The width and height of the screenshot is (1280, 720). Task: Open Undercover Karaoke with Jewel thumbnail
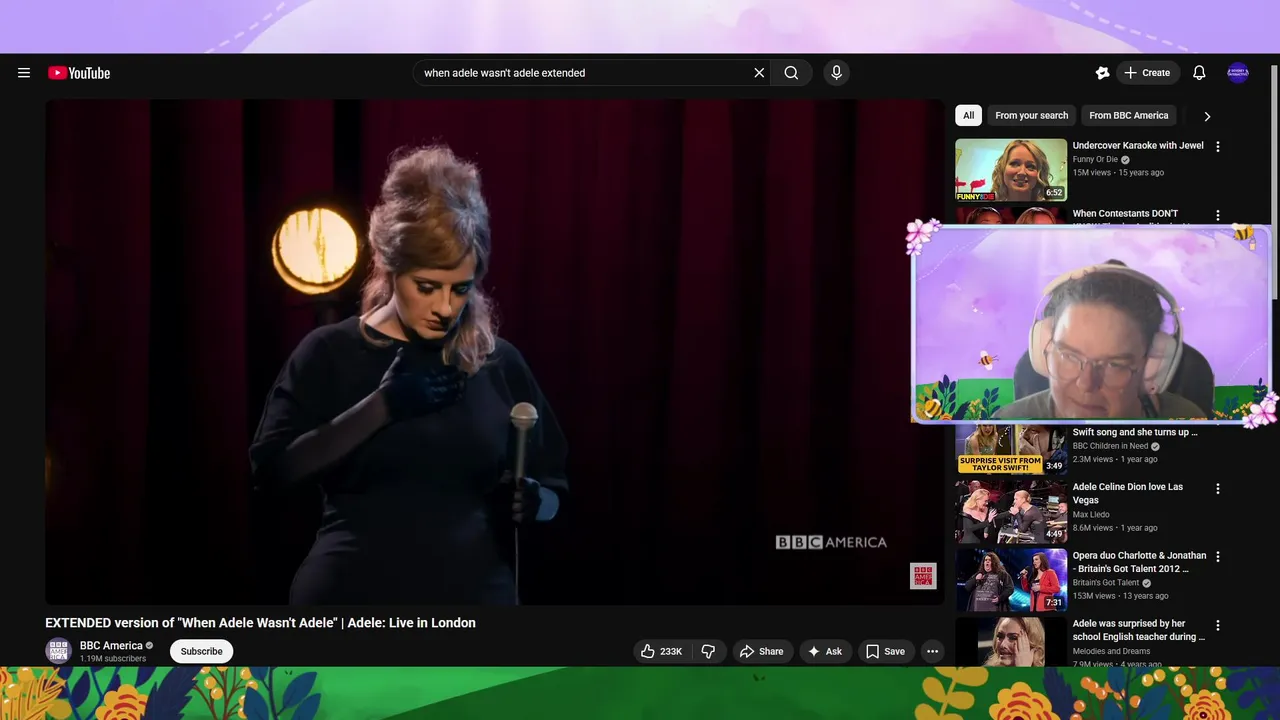tap(1011, 170)
